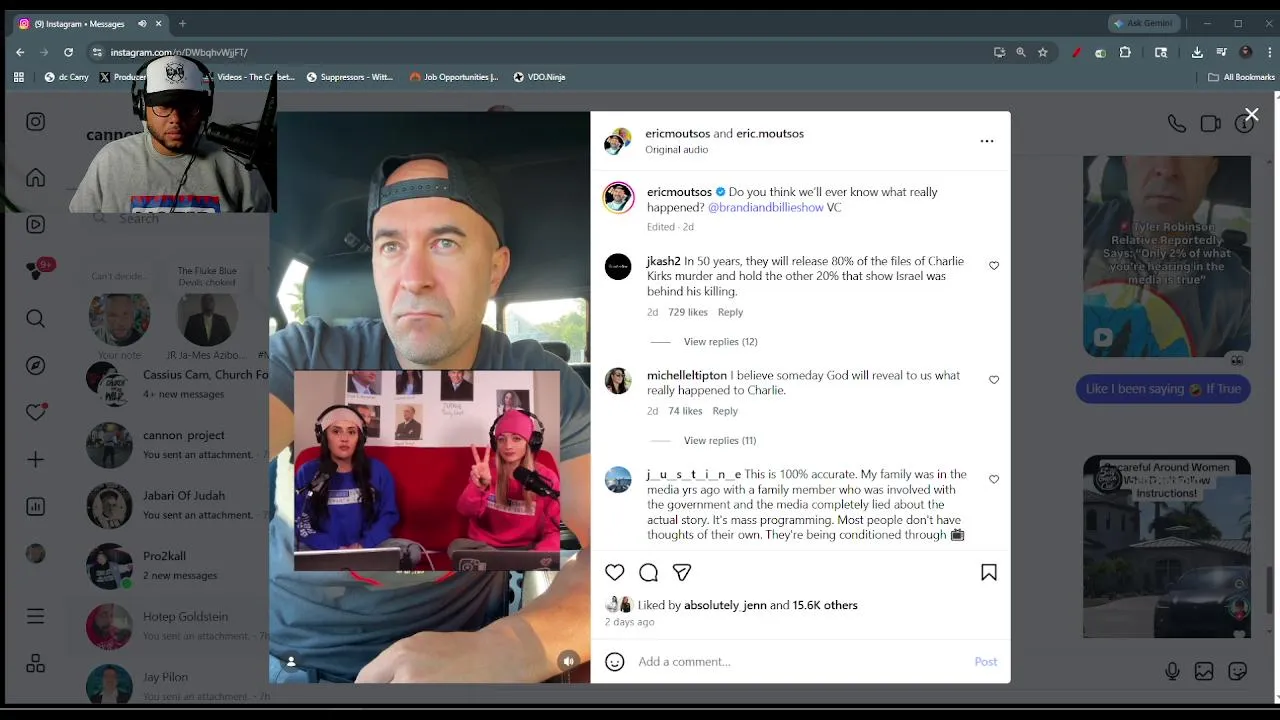Open the careful Around Women reel thumbnail

tap(1167, 546)
